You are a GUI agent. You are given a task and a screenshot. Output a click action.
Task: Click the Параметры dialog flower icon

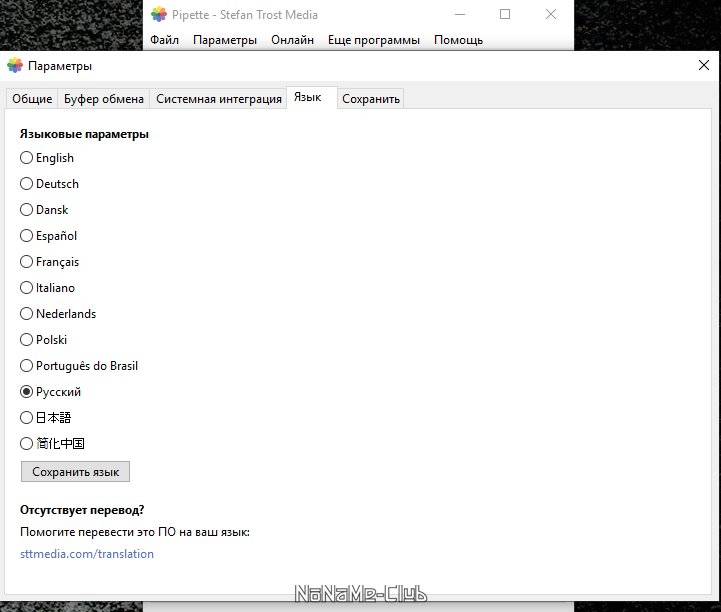pos(15,65)
